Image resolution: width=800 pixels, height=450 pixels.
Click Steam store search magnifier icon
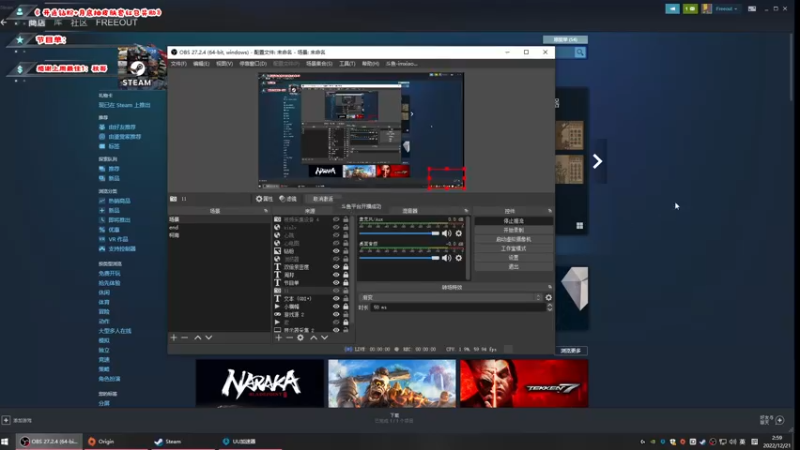point(580,52)
